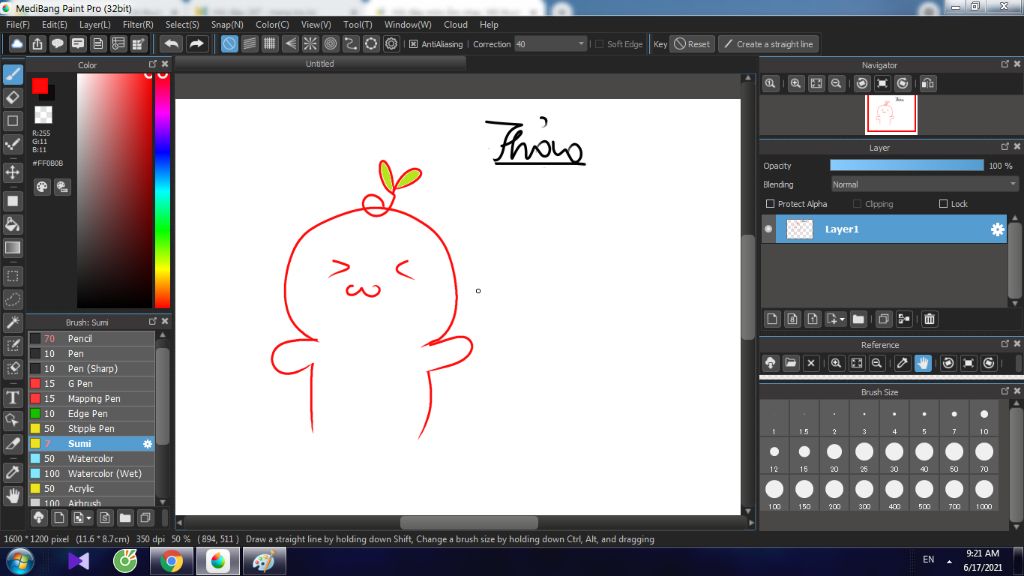Screen dimensions: 1024x576
Task: Choose brush size 100 preset
Action: coord(774,492)
